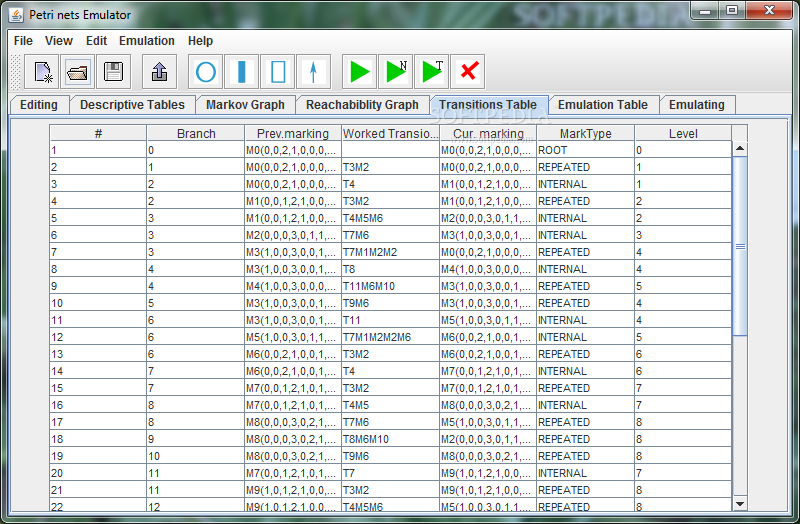Open the Help menu
Screen dimensions: 800x524
[200, 41]
